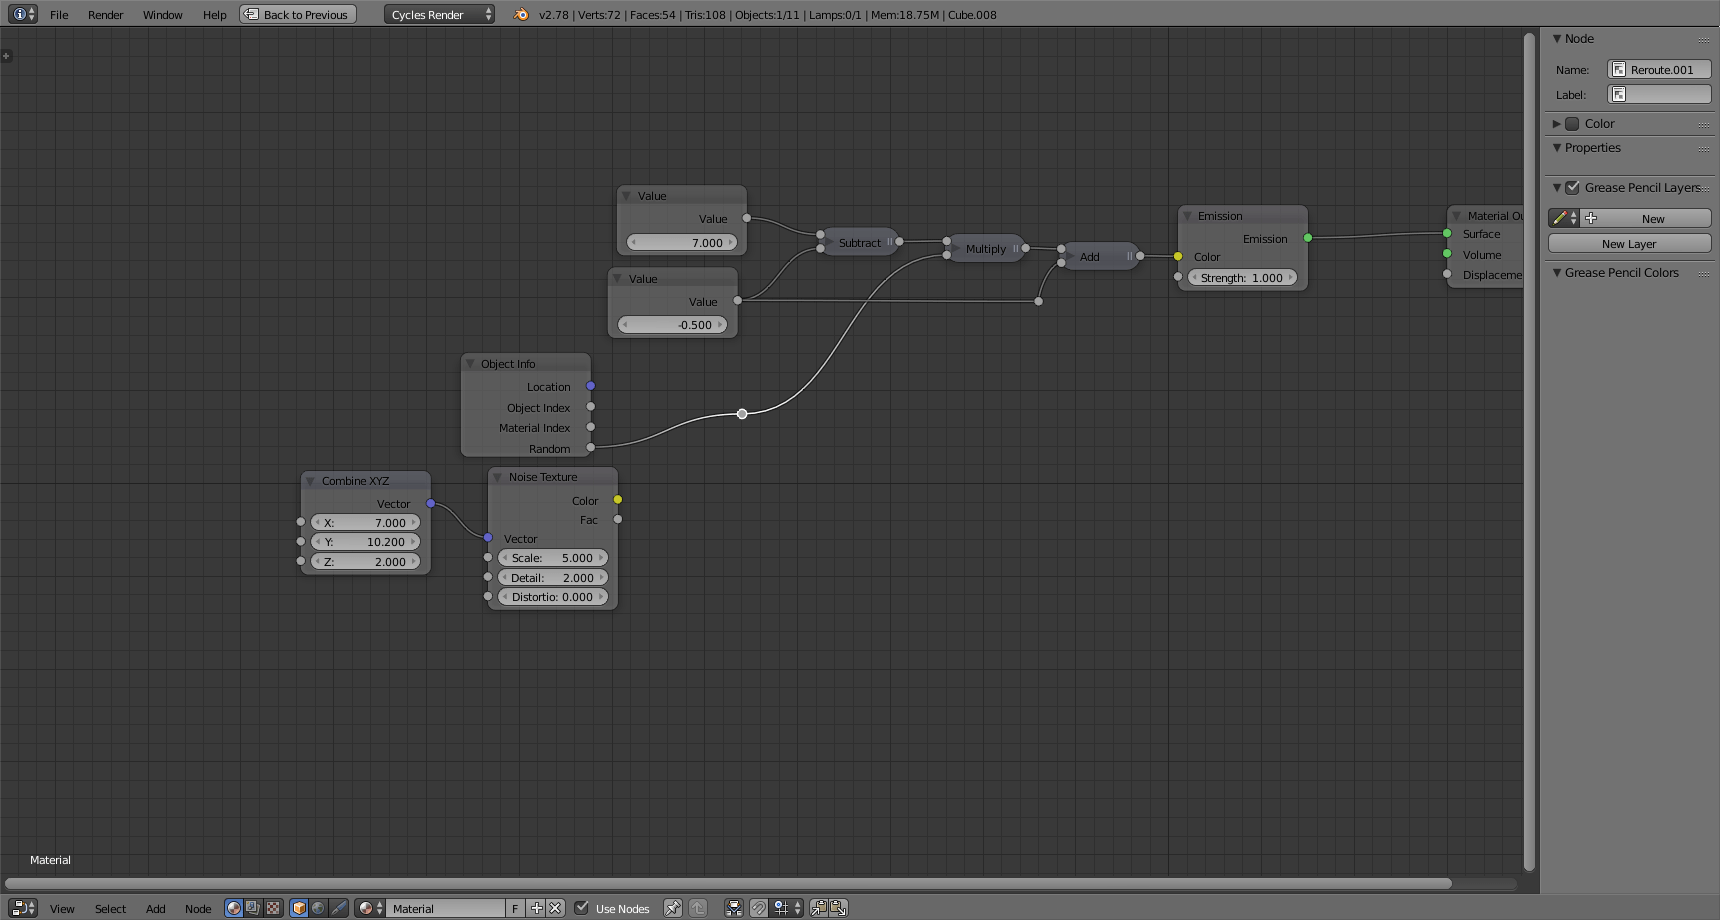Open the Node menu in the header
This screenshot has height=920, width=1720.
(198, 908)
